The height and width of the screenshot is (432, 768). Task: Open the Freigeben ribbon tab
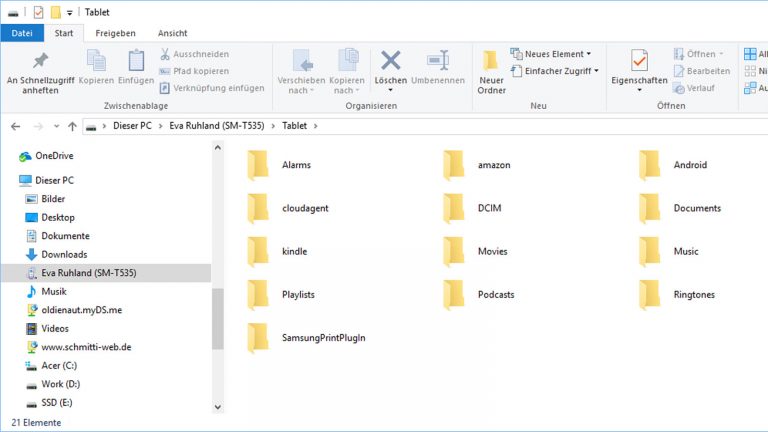coord(115,33)
